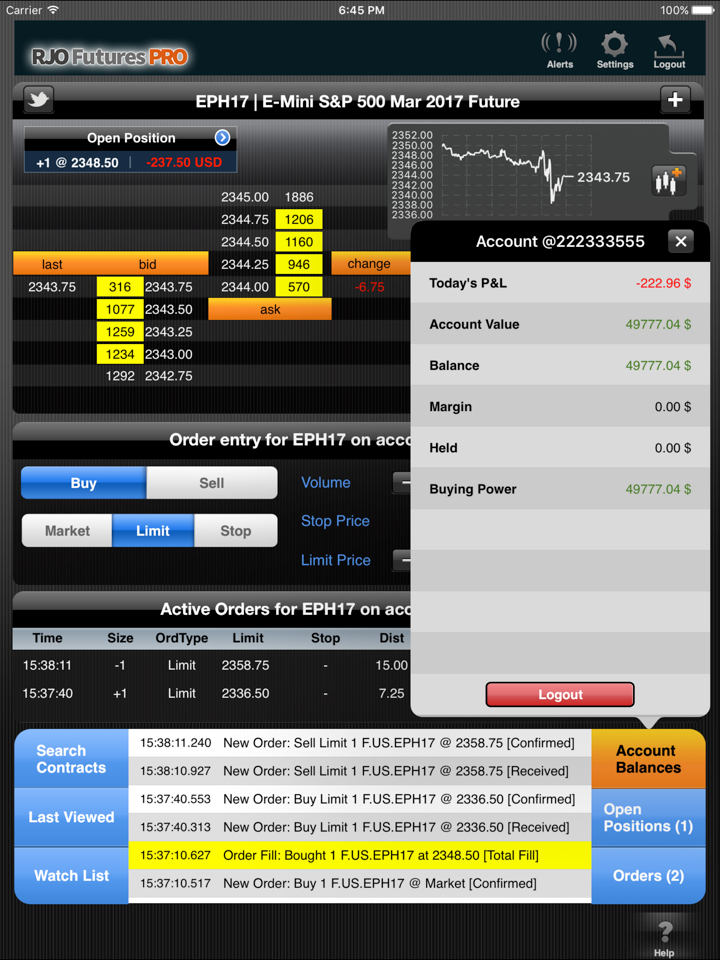This screenshot has height=960, width=720.
Task: Close the Account balances popup
Action: pyautogui.click(x=680, y=241)
